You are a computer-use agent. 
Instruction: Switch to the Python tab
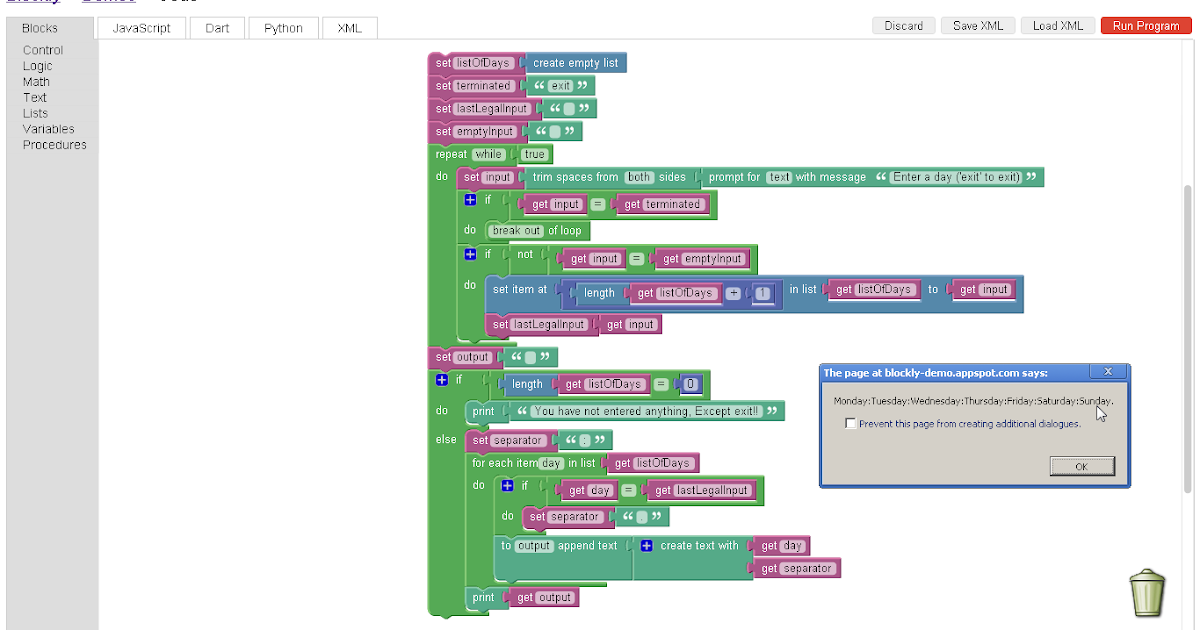[283, 27]
